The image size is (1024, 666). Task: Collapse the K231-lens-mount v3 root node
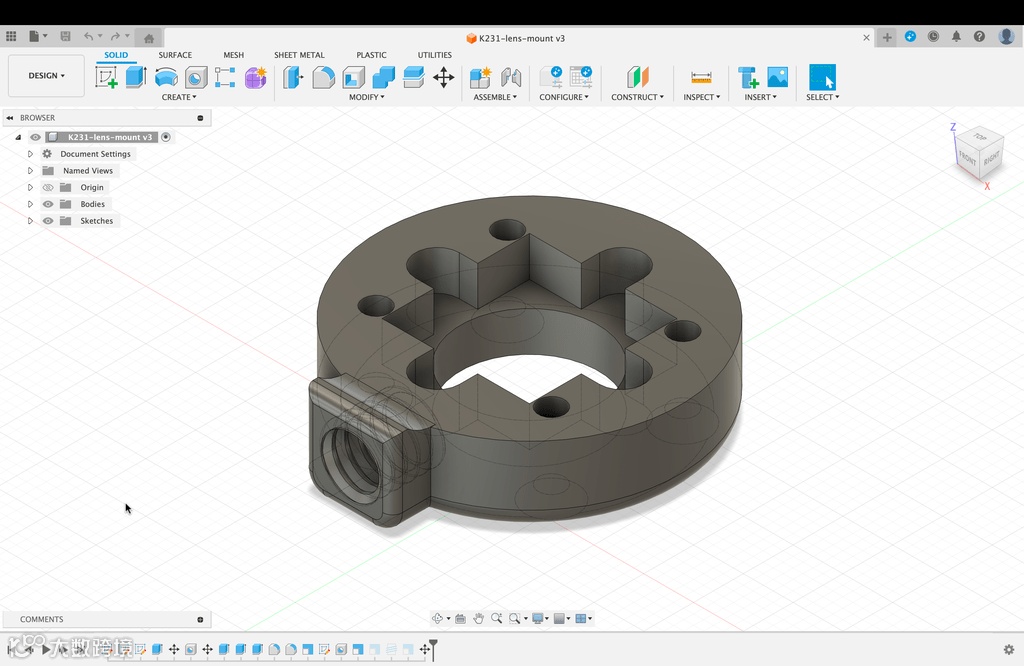(x=18, y=137)
